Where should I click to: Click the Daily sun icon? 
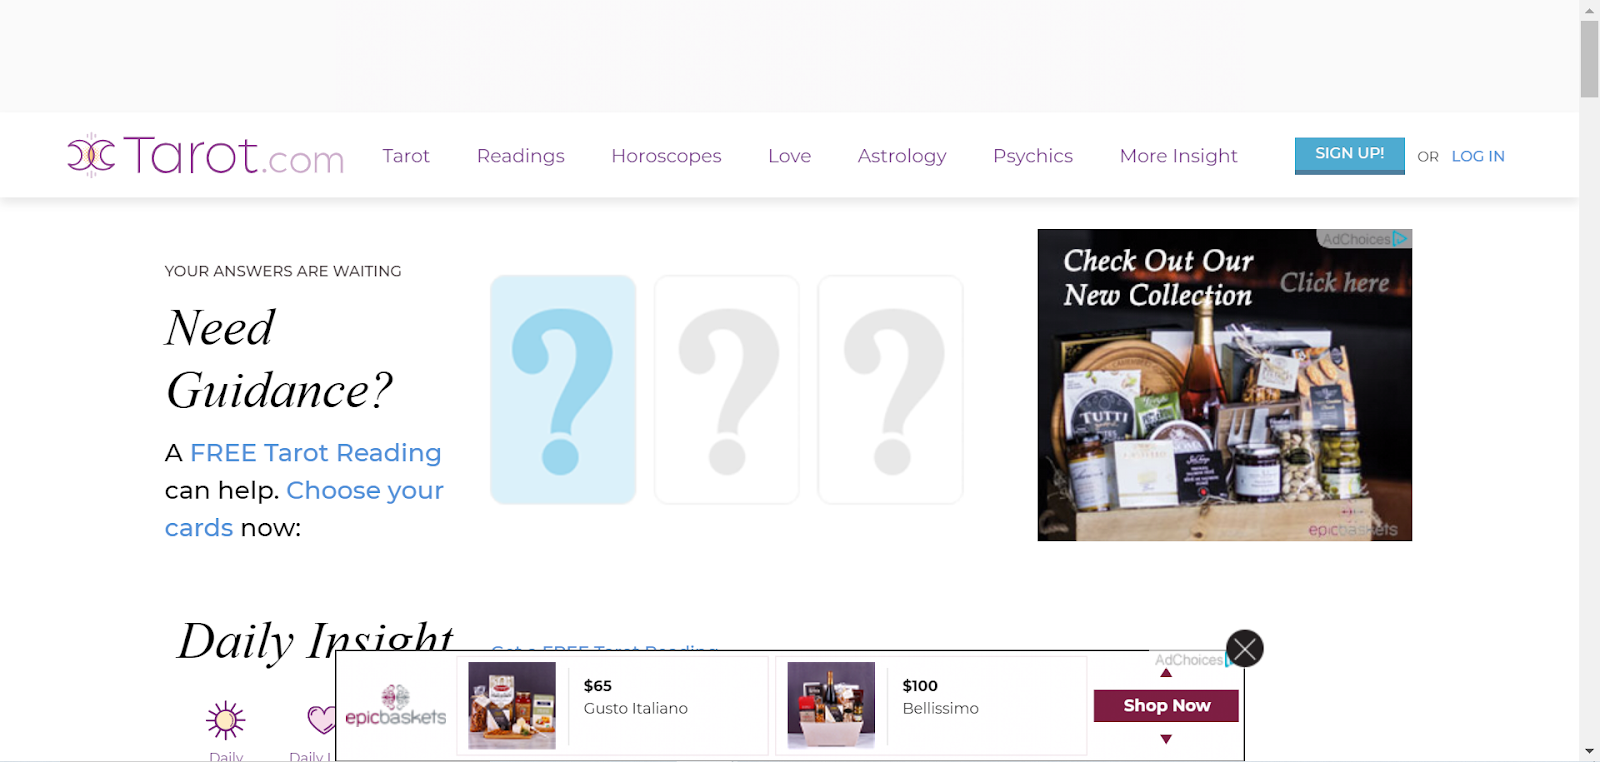coord(226,720)
